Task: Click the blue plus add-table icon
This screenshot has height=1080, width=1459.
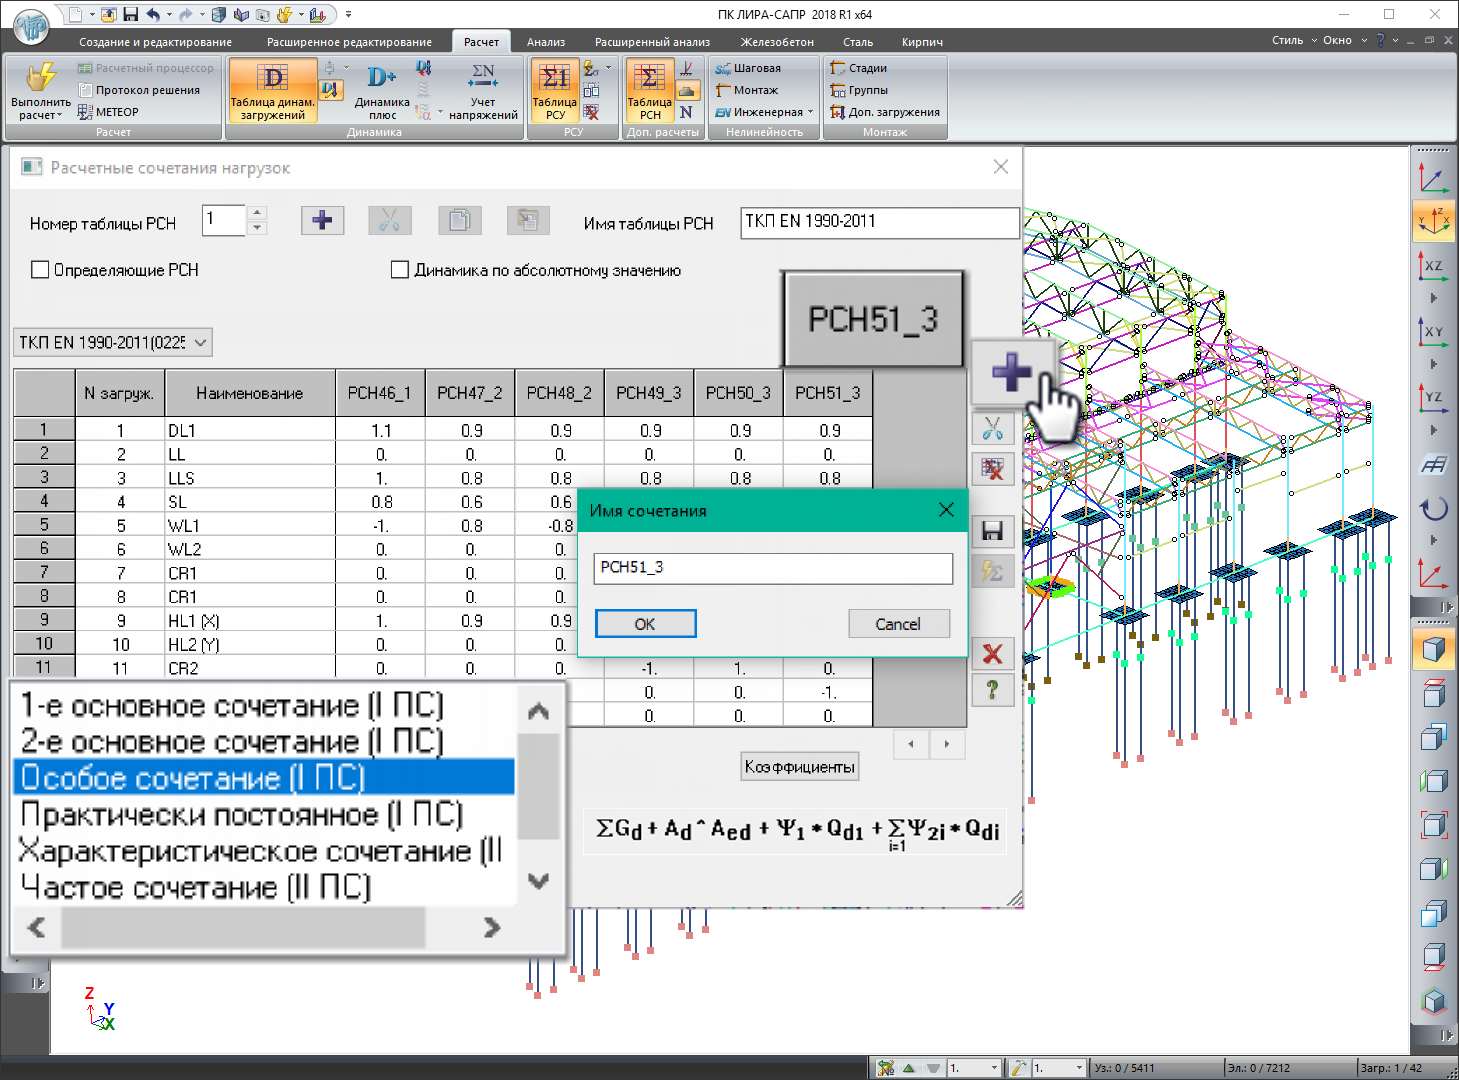Action: pos(322,221)
